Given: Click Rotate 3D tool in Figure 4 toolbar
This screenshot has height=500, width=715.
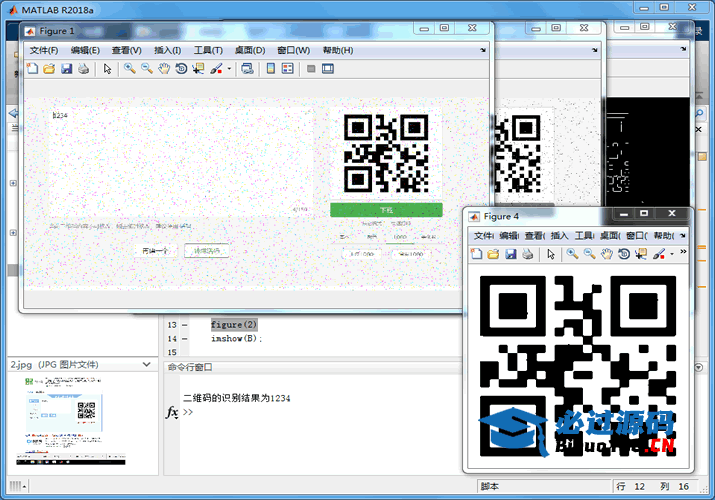Looking at the screenshot, I should point(624,254).
